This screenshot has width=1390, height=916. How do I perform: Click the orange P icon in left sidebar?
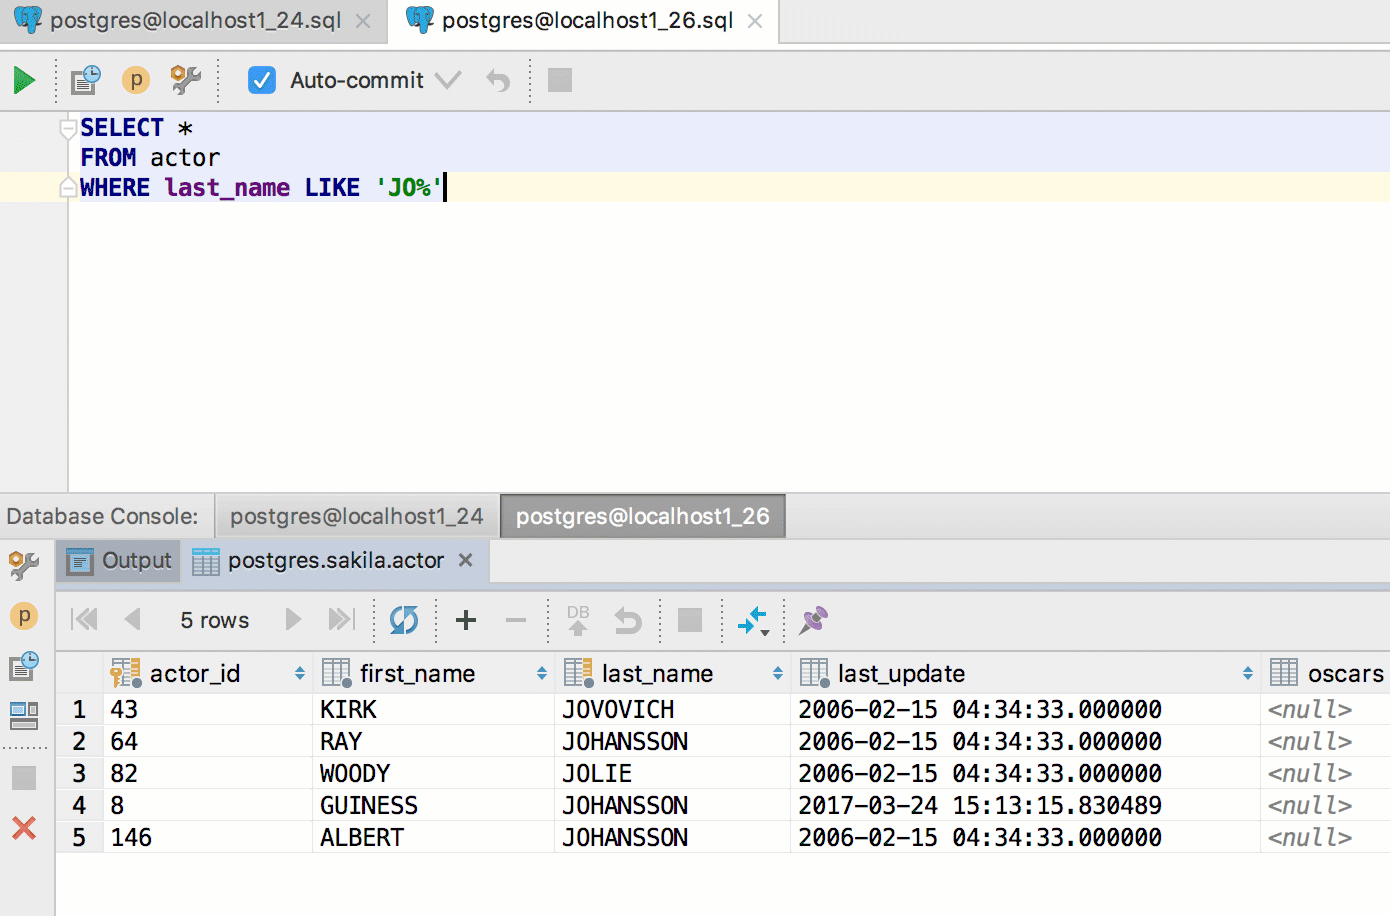point(24,616)
